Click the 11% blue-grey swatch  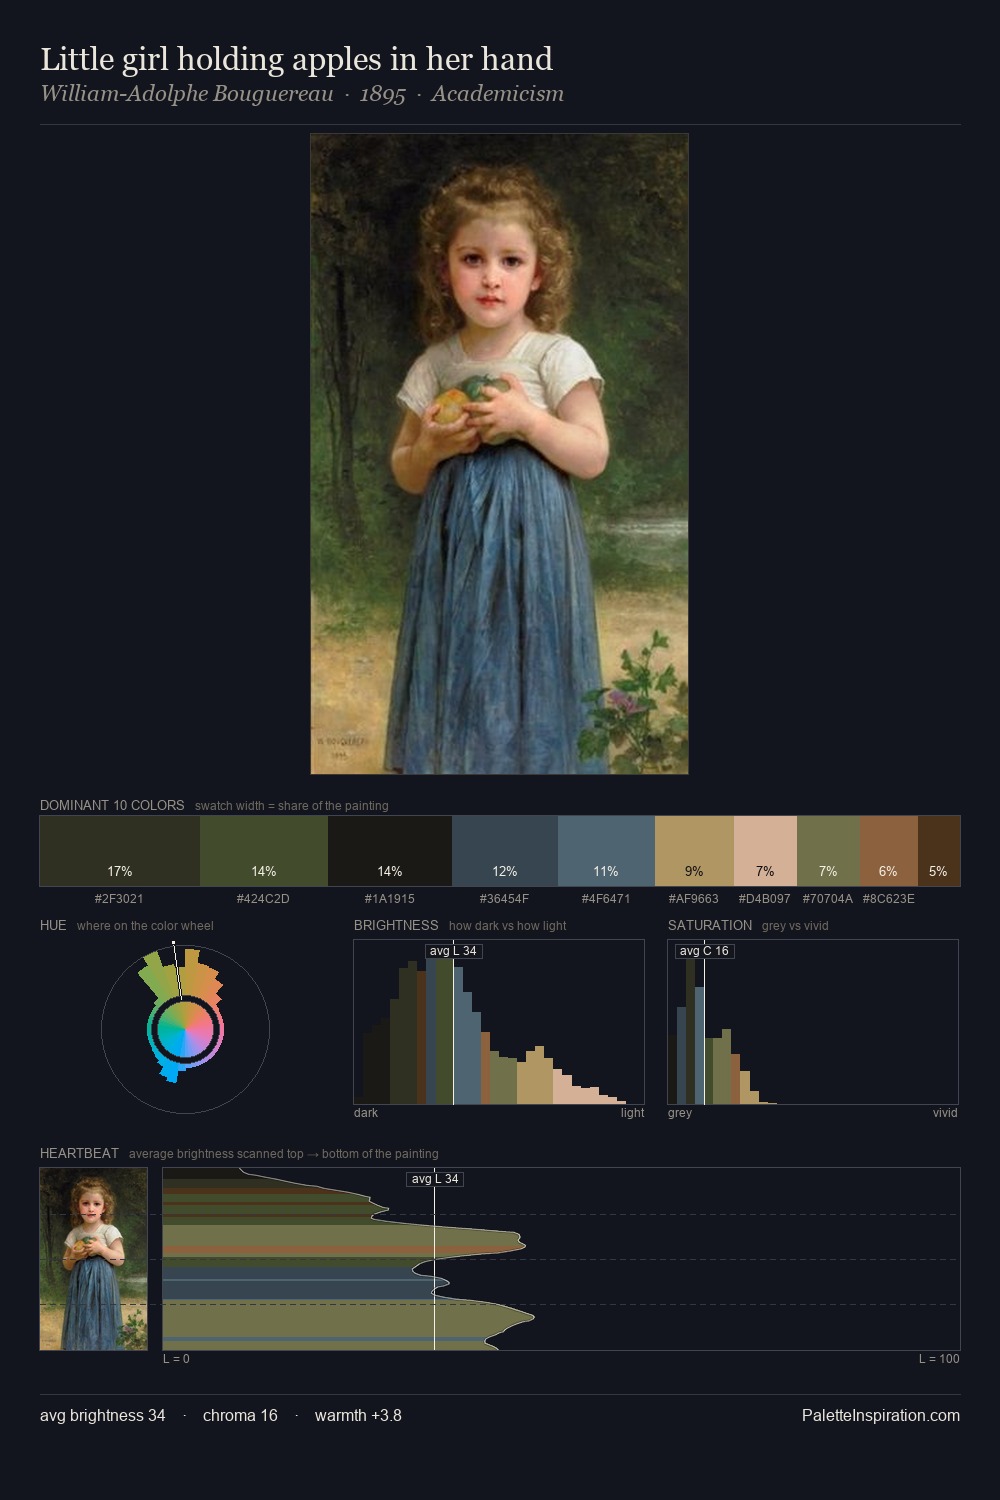coord(606,851)
